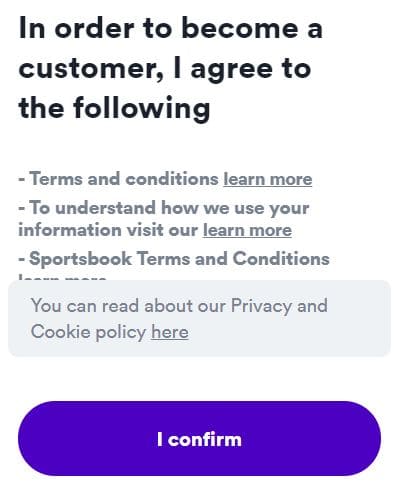Click partially hidden learn more under Sportsbook Terms

pos(62,277)
